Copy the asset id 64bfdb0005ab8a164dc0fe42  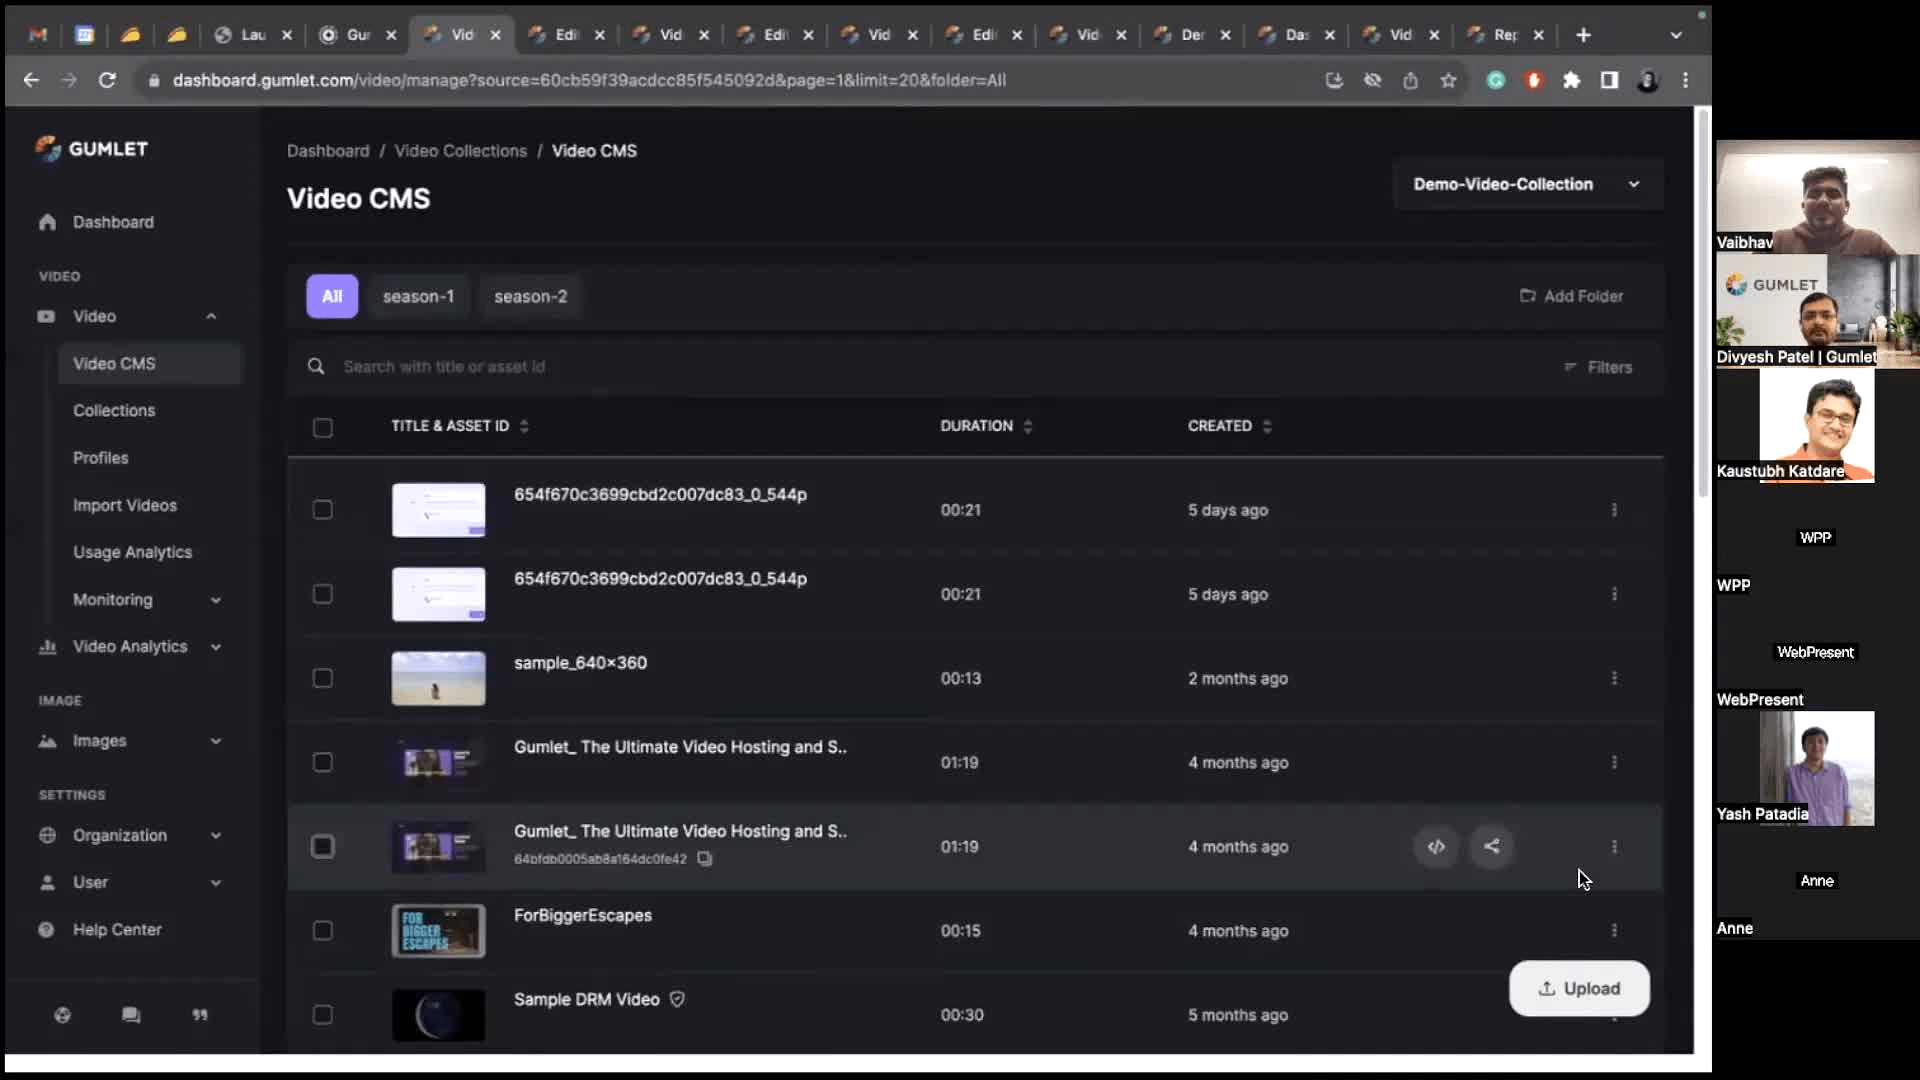(x=705, y=859)
